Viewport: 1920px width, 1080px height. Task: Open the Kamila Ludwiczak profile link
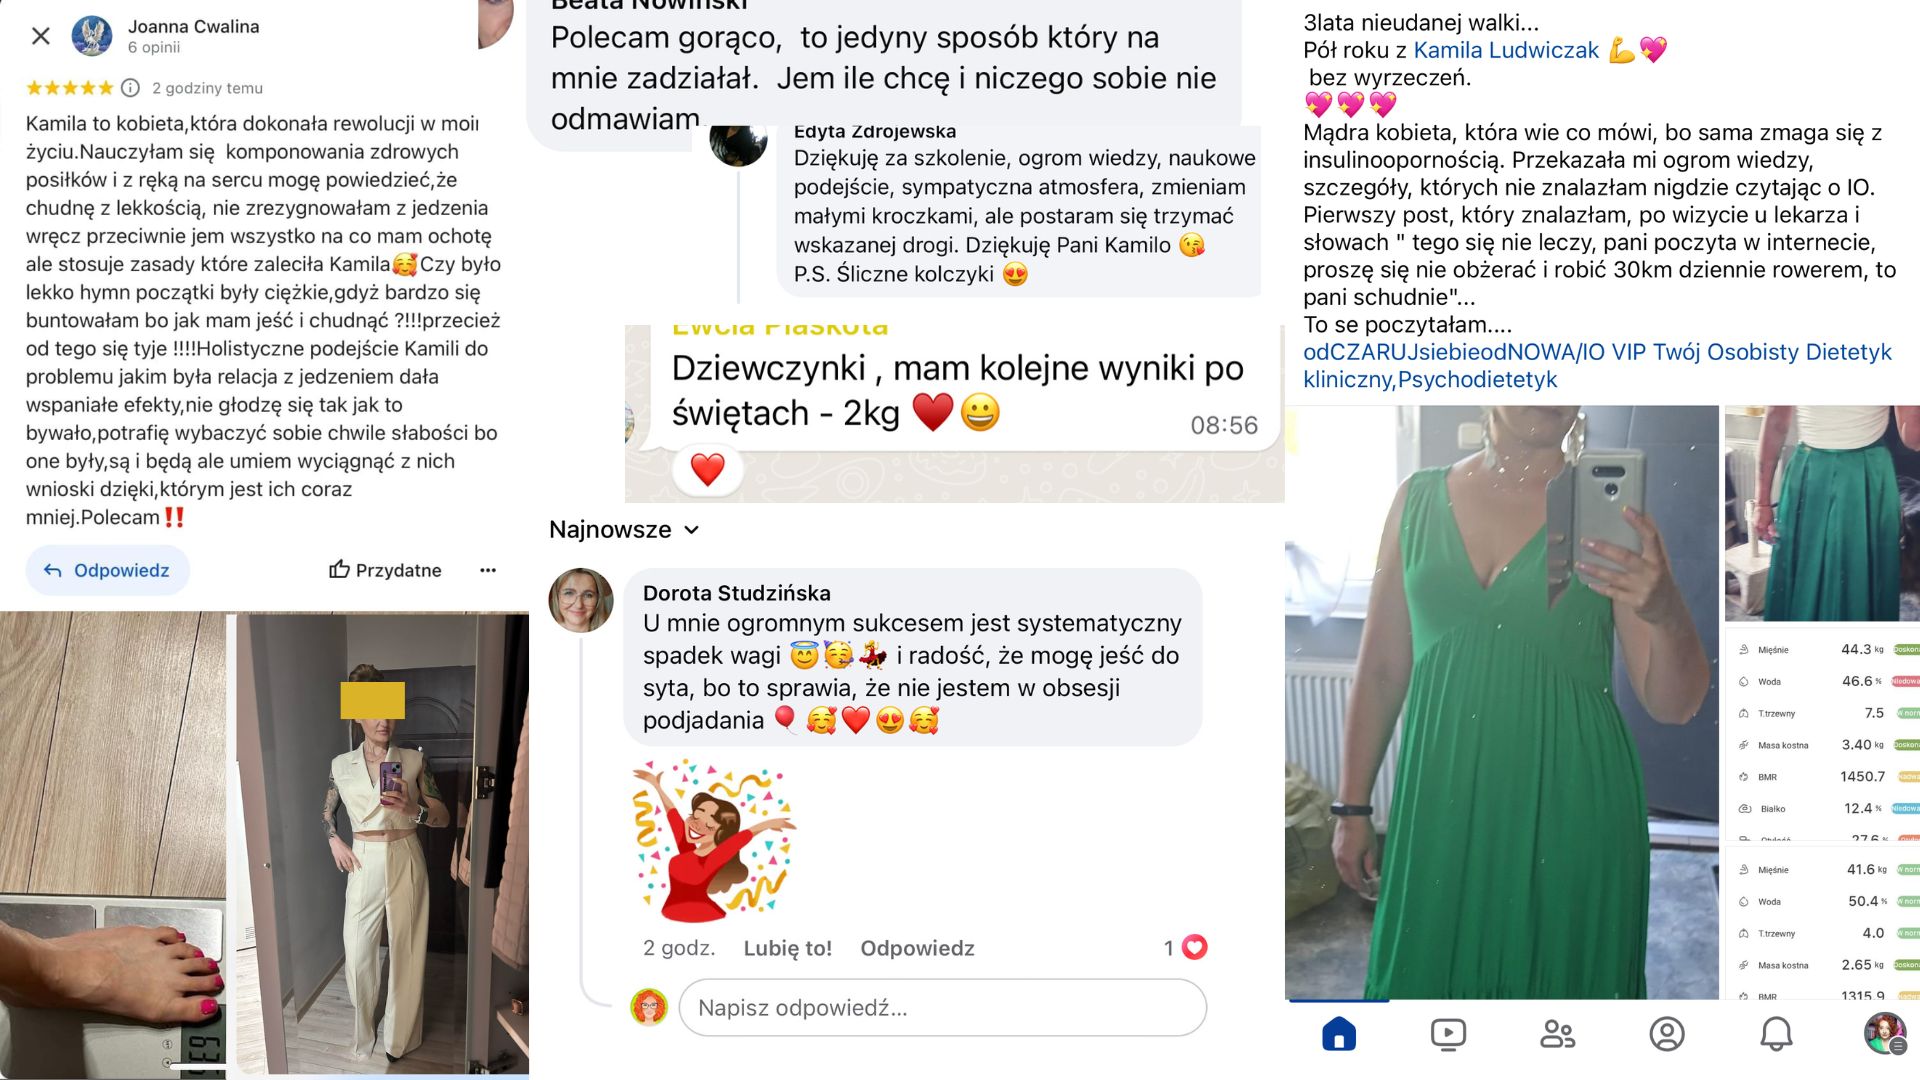[1506, 50]
